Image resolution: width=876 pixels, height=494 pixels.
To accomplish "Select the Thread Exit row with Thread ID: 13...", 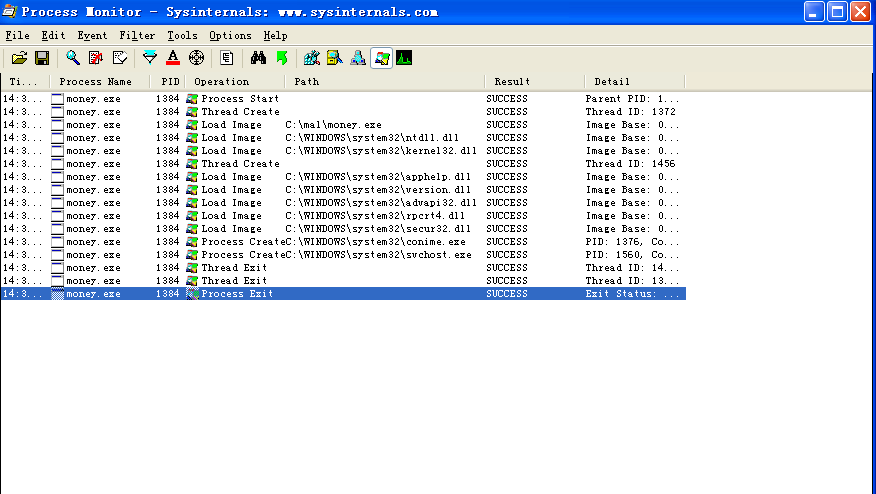I will coord(343,281).
